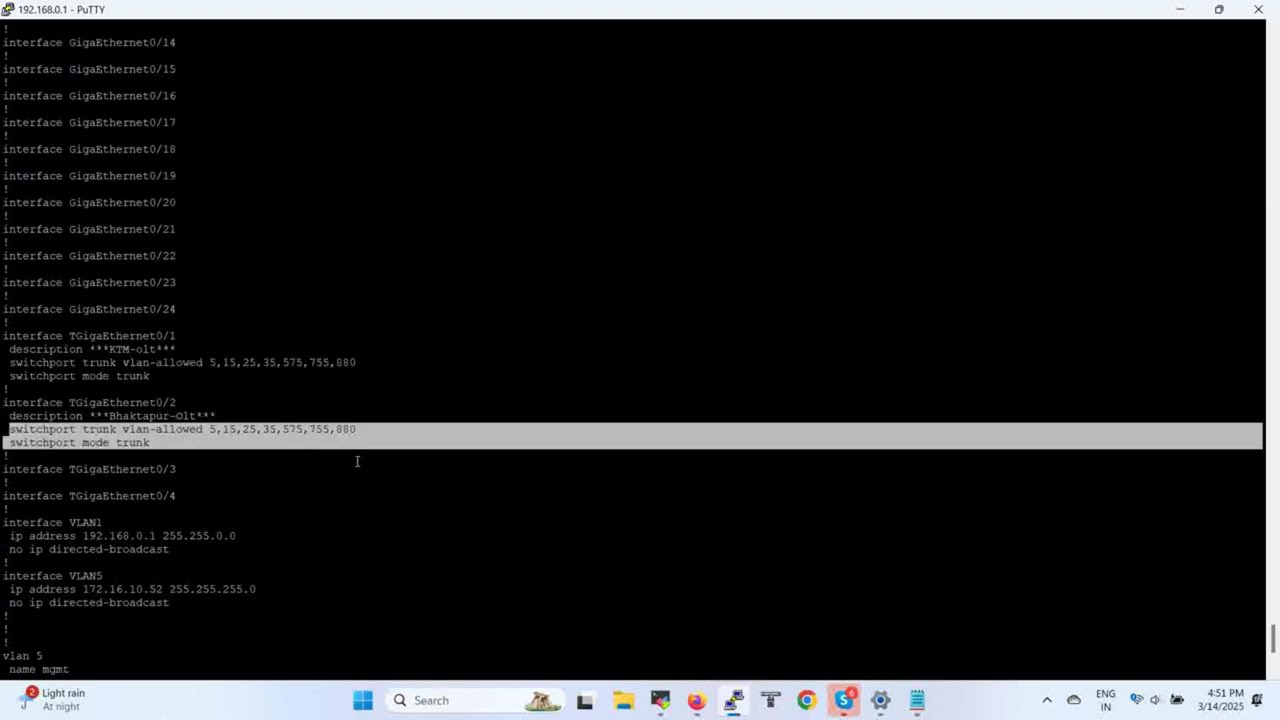Click the 'name mgmt' line
The height and width of the screenshot is (720, 1280).
point(39,669)
